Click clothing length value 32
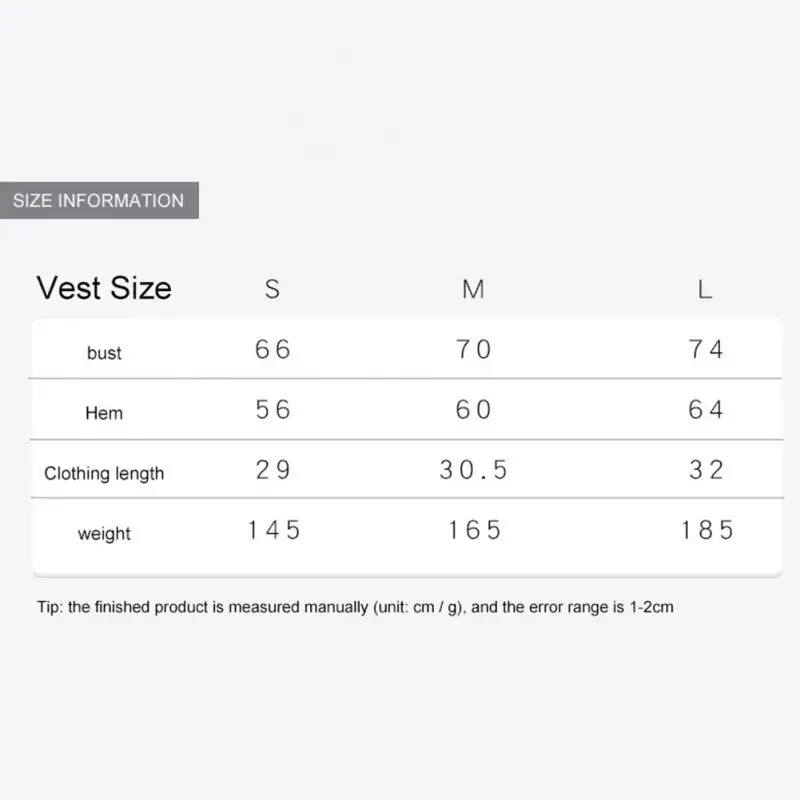The height and width of the screenshot is (800, 800). [706, 469]
